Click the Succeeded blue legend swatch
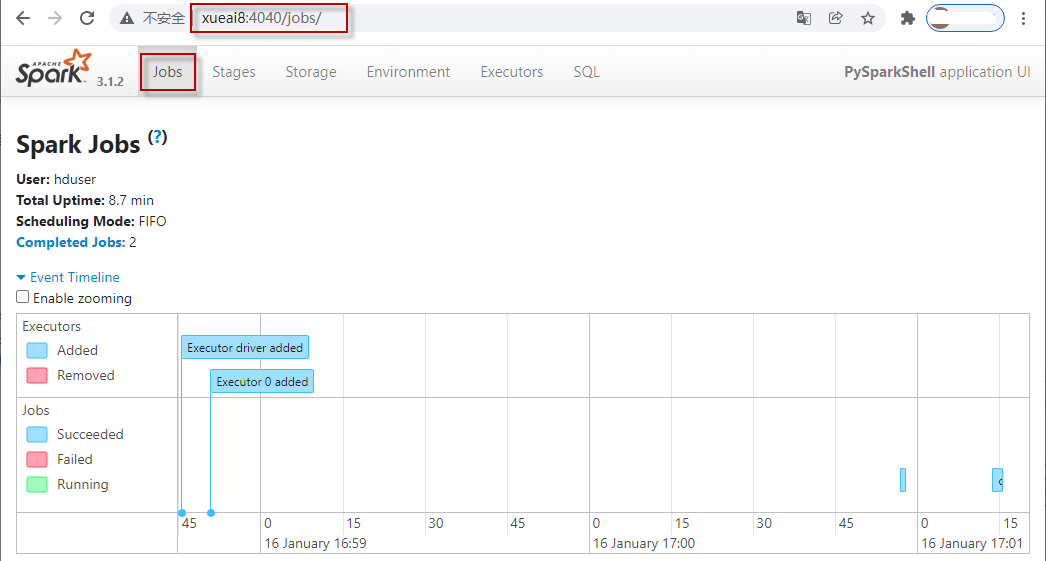 coord(37,434)
